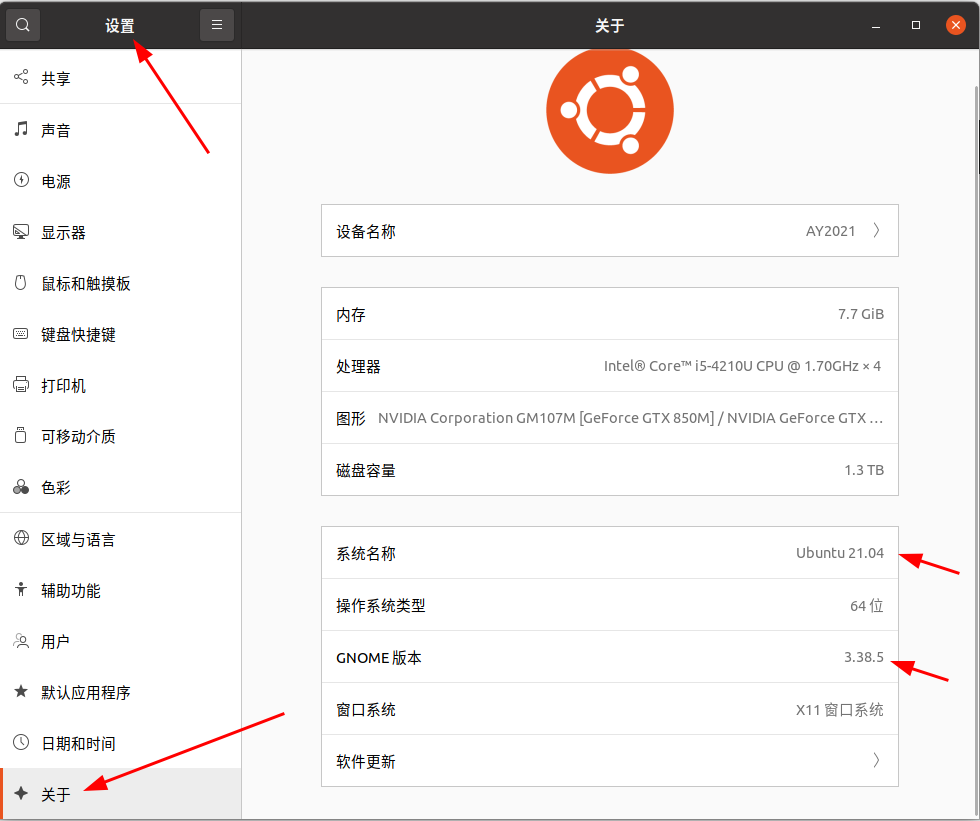This screenshot has width=980, height=821.
Task: Open the 软件更新 row chevron
Action: pyautogui.click(x=876, y=760)
